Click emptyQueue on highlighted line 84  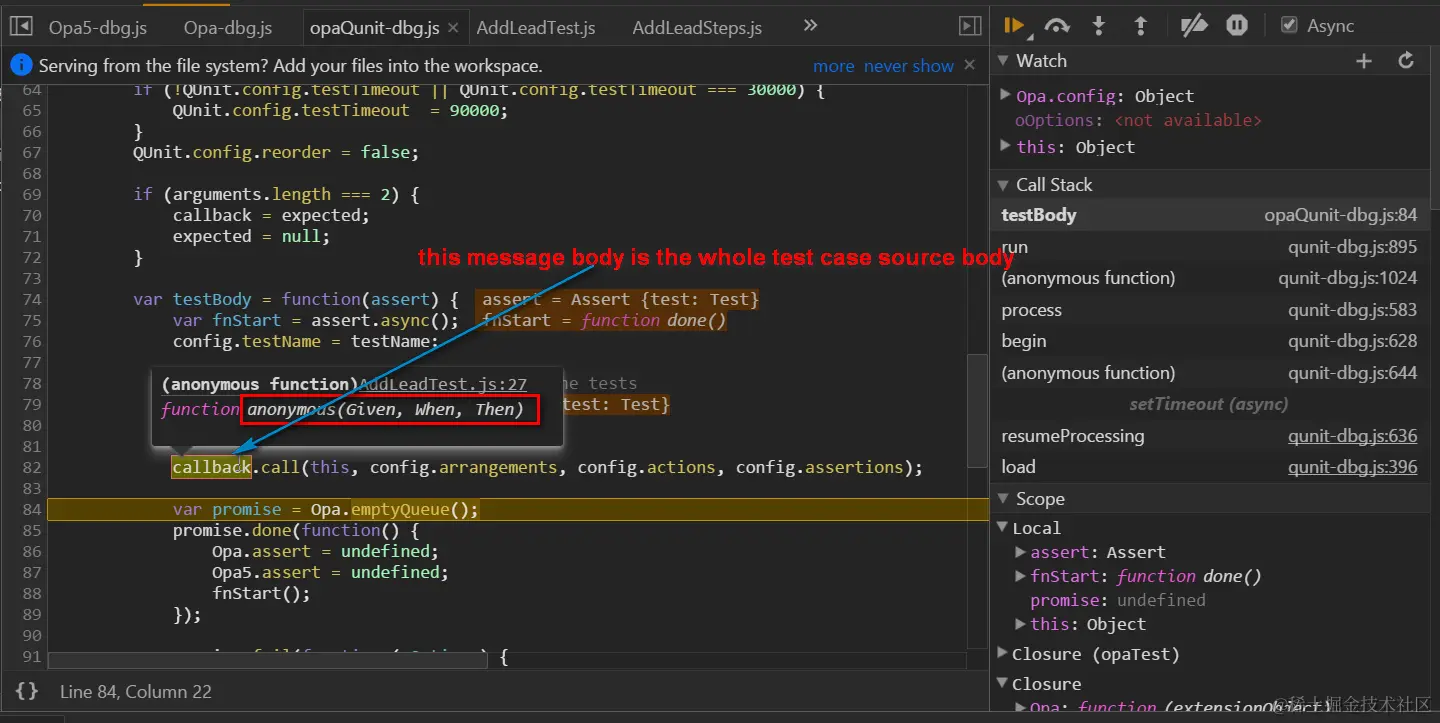click(400, 509)
